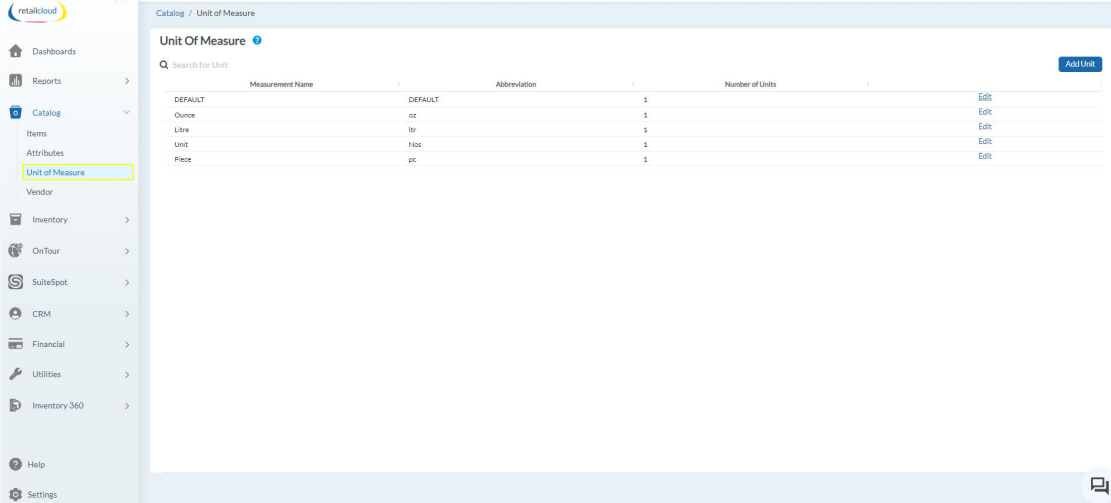Select Vendor from the Catalog submenu
This screenshot has width=1111, height=503.
[x=40, y=192]
